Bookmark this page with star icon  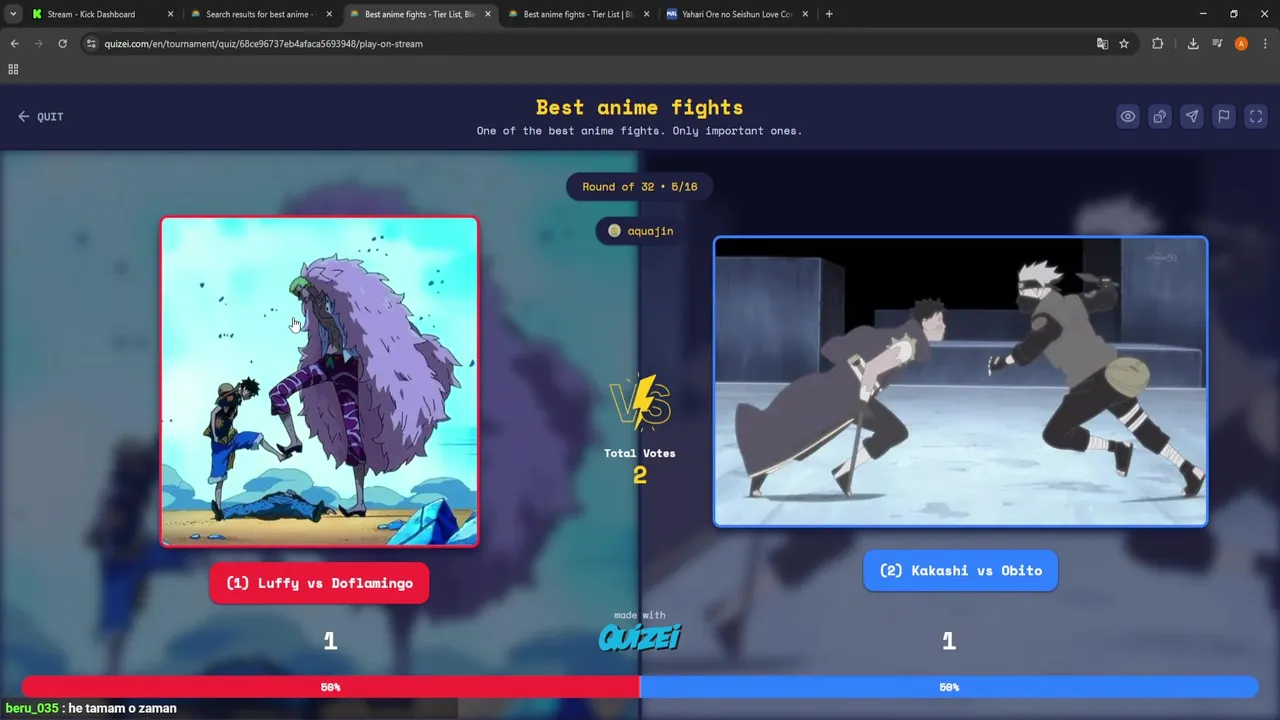(x=1124, y=44)
